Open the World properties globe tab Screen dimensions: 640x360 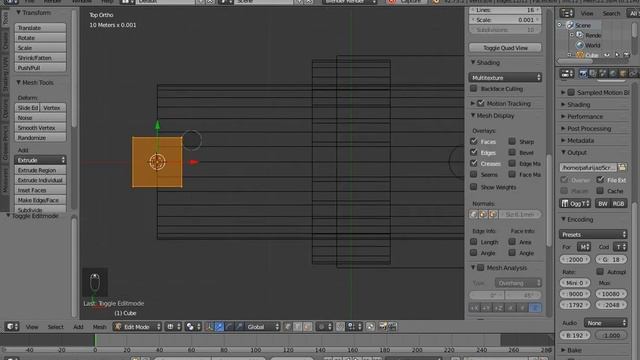pyautogui.click(x=613, y=74)
